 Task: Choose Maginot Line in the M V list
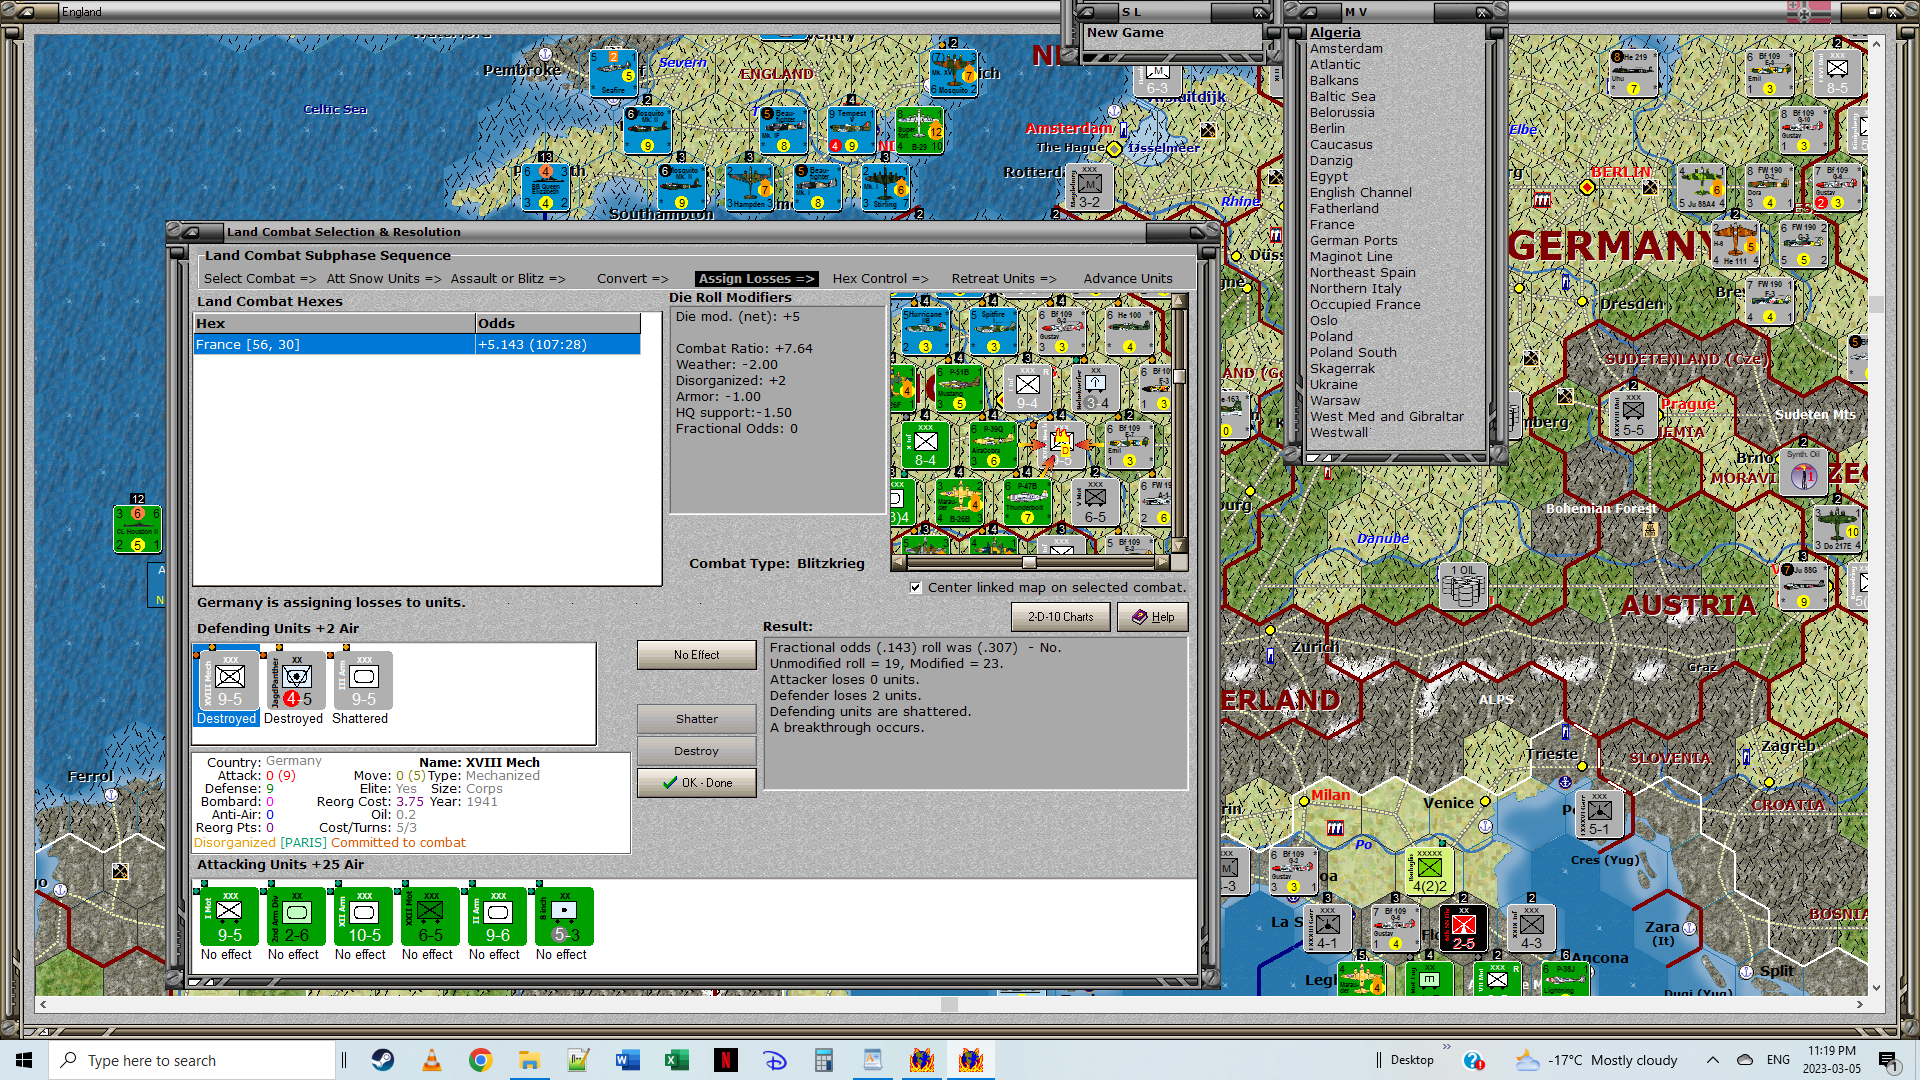pos(1351,257)
